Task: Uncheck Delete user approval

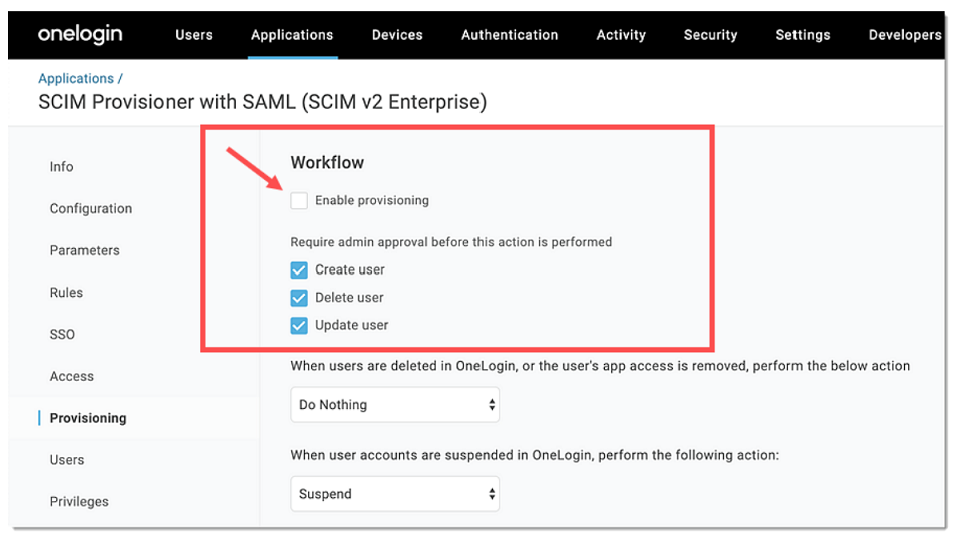Action: (x=299, y=298)
